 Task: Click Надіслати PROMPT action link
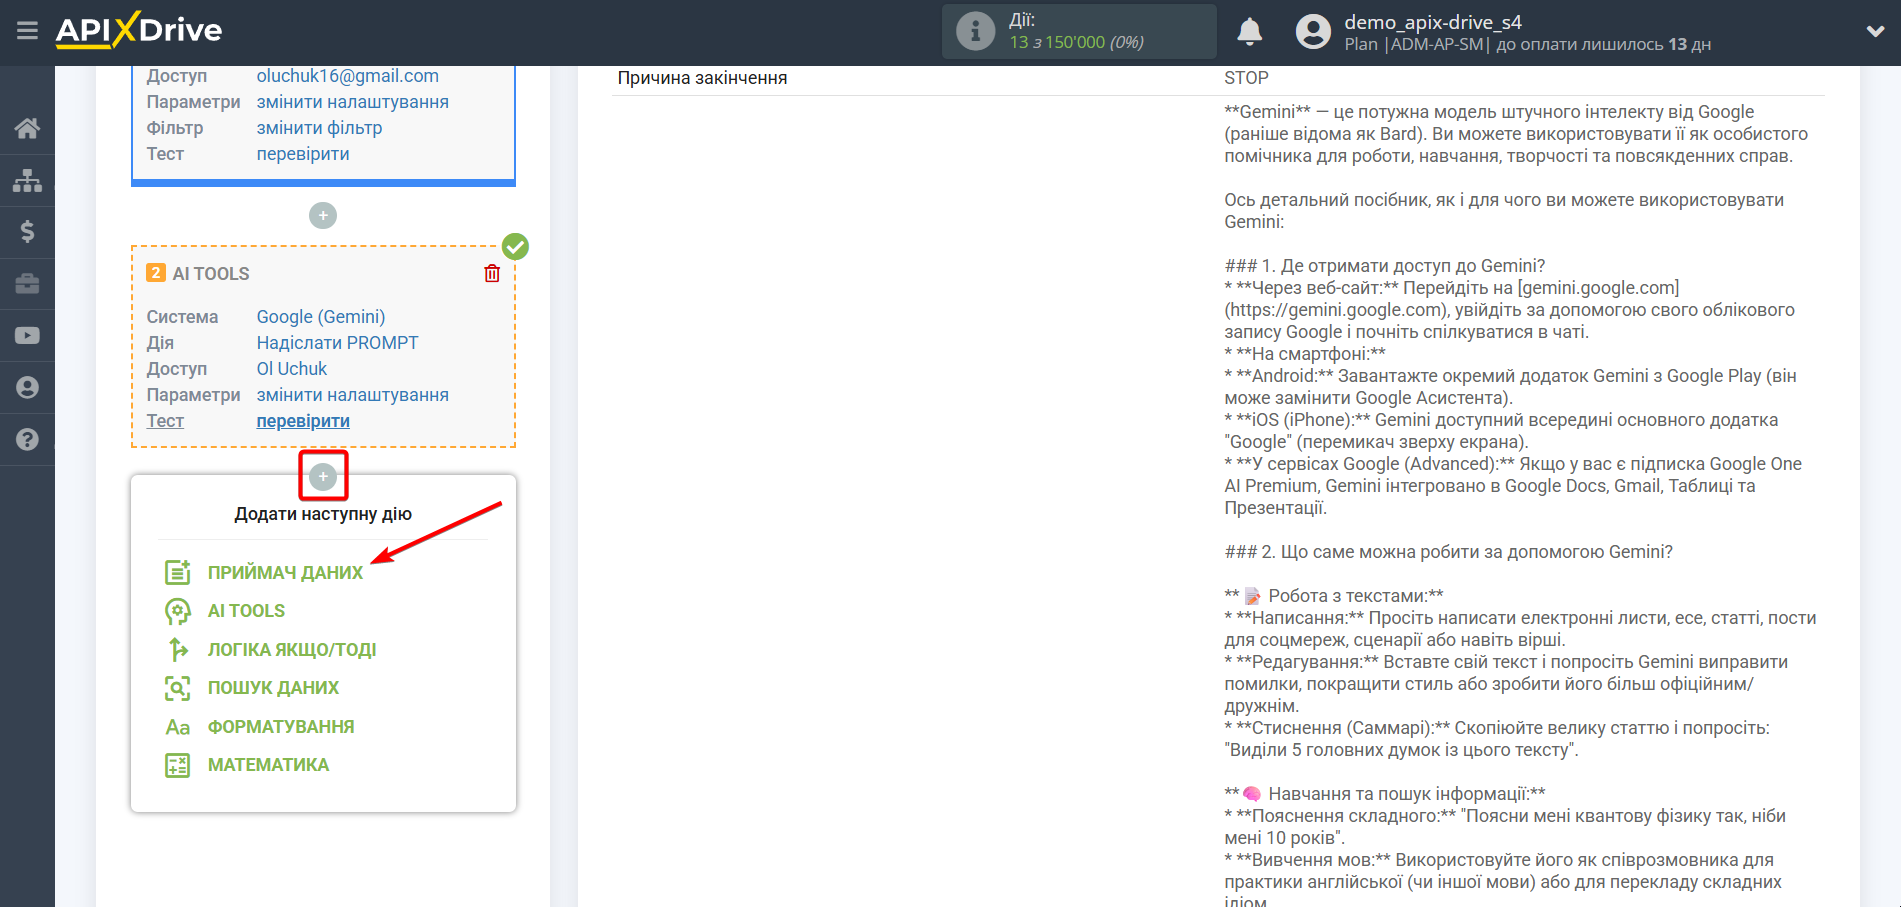point(337,343)
